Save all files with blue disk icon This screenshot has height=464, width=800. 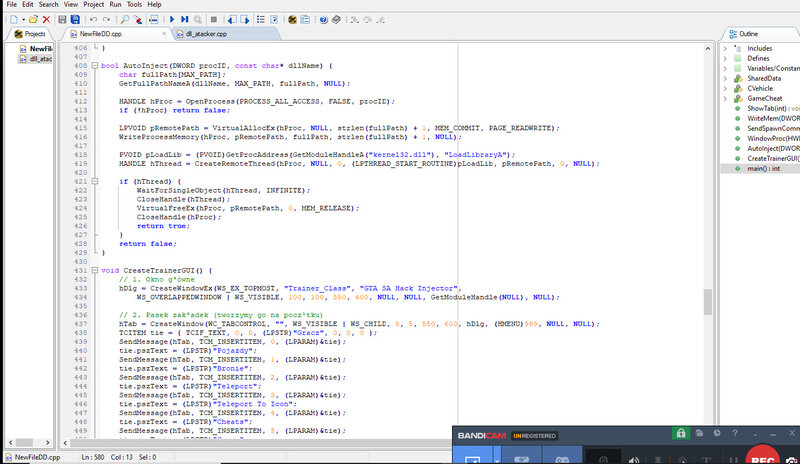[75, 19]
